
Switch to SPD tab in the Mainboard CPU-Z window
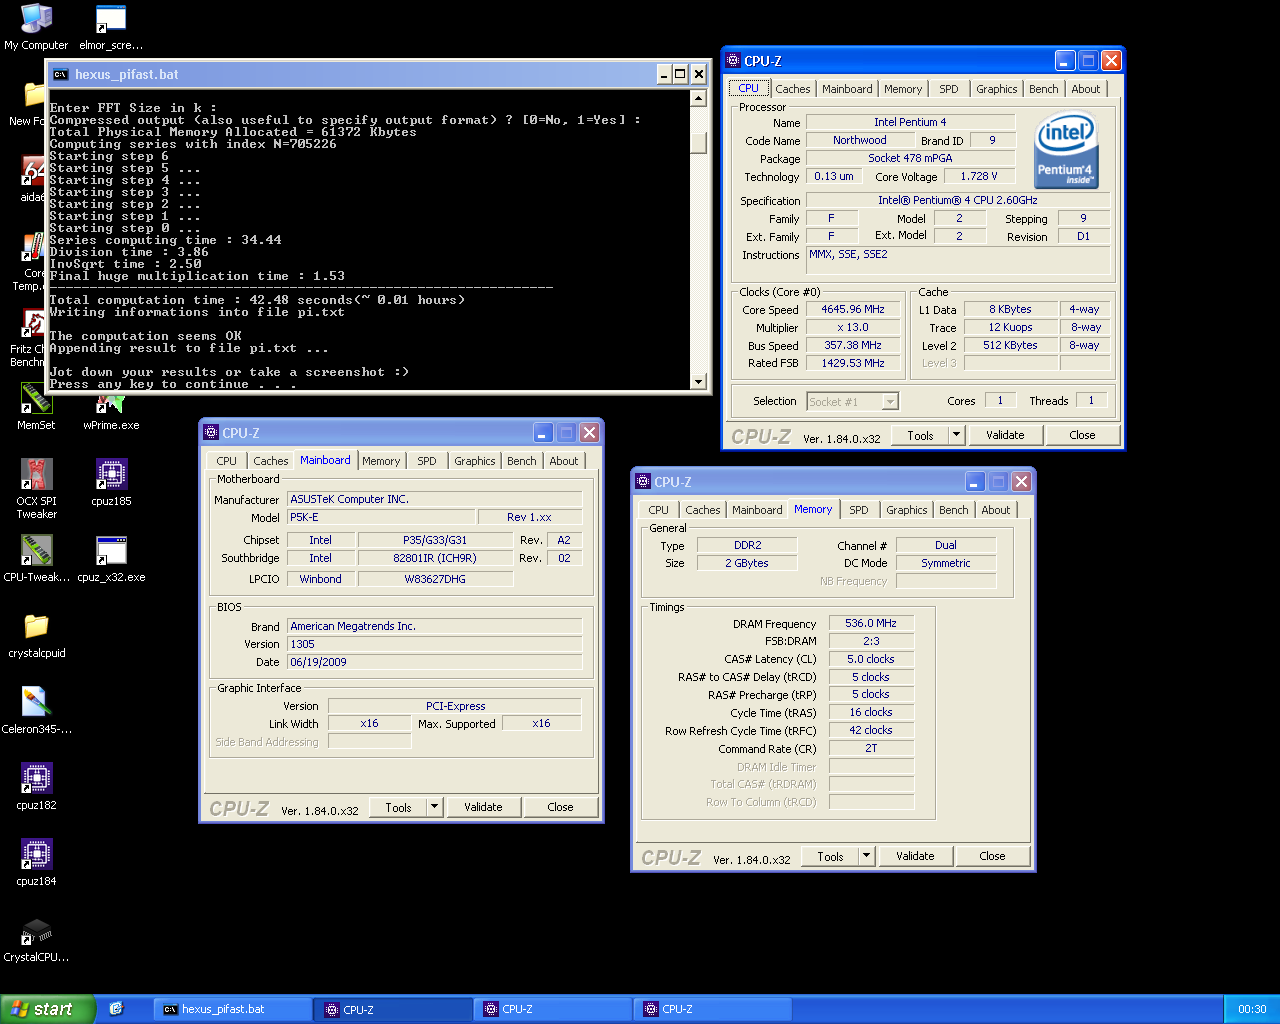(427, 461)
